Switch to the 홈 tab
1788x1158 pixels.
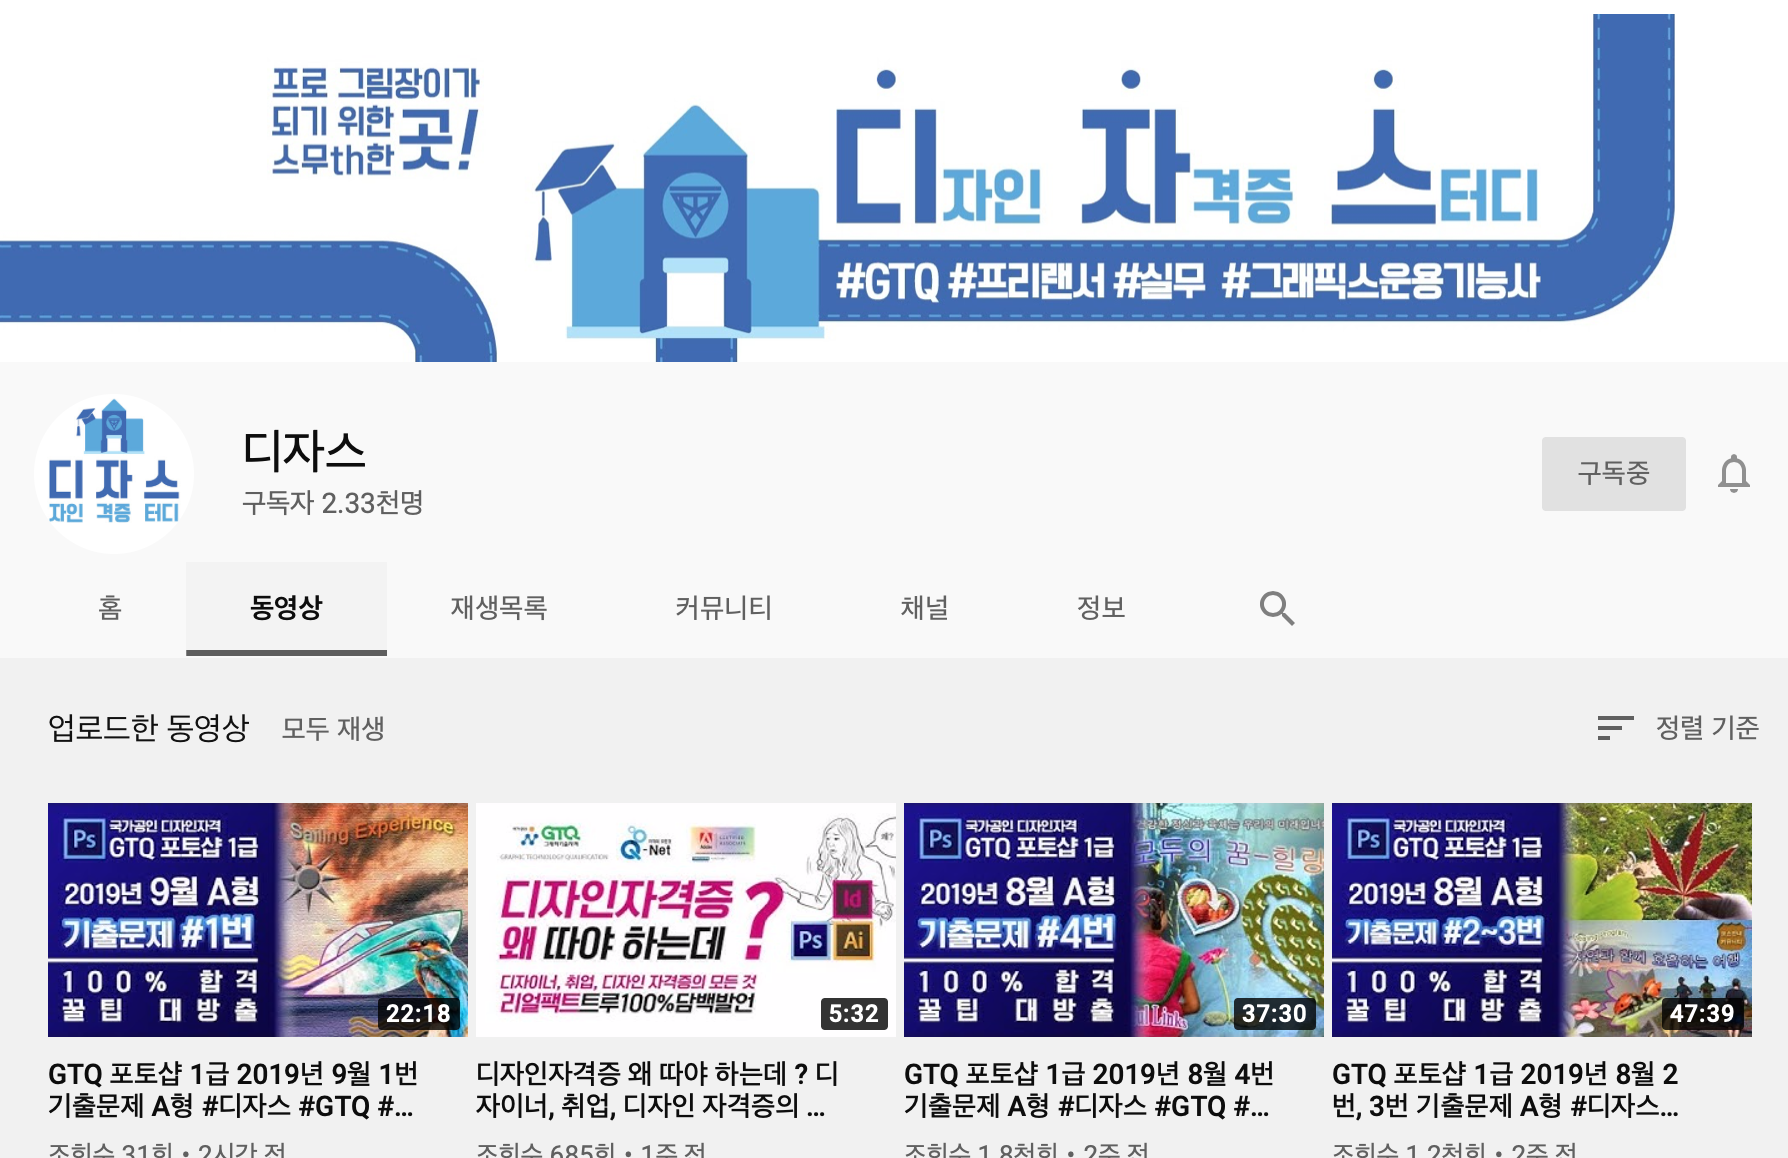click(x=110, y=608)
